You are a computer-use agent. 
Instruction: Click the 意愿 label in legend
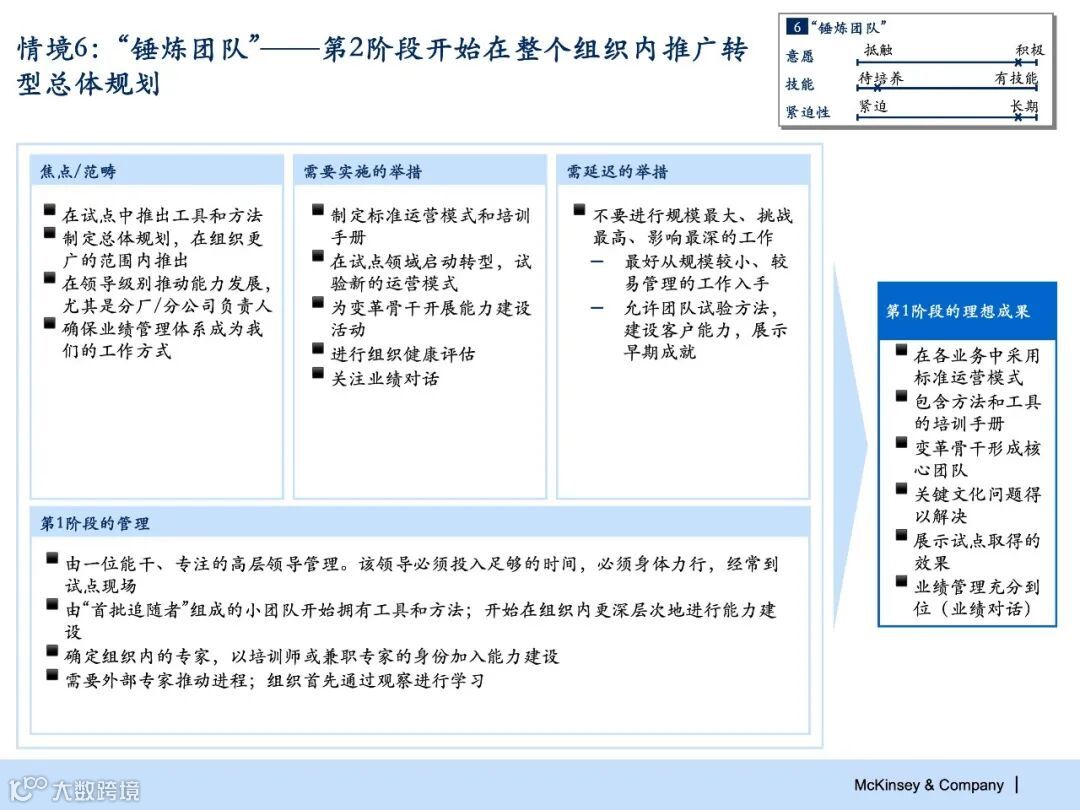coord(800,56)
